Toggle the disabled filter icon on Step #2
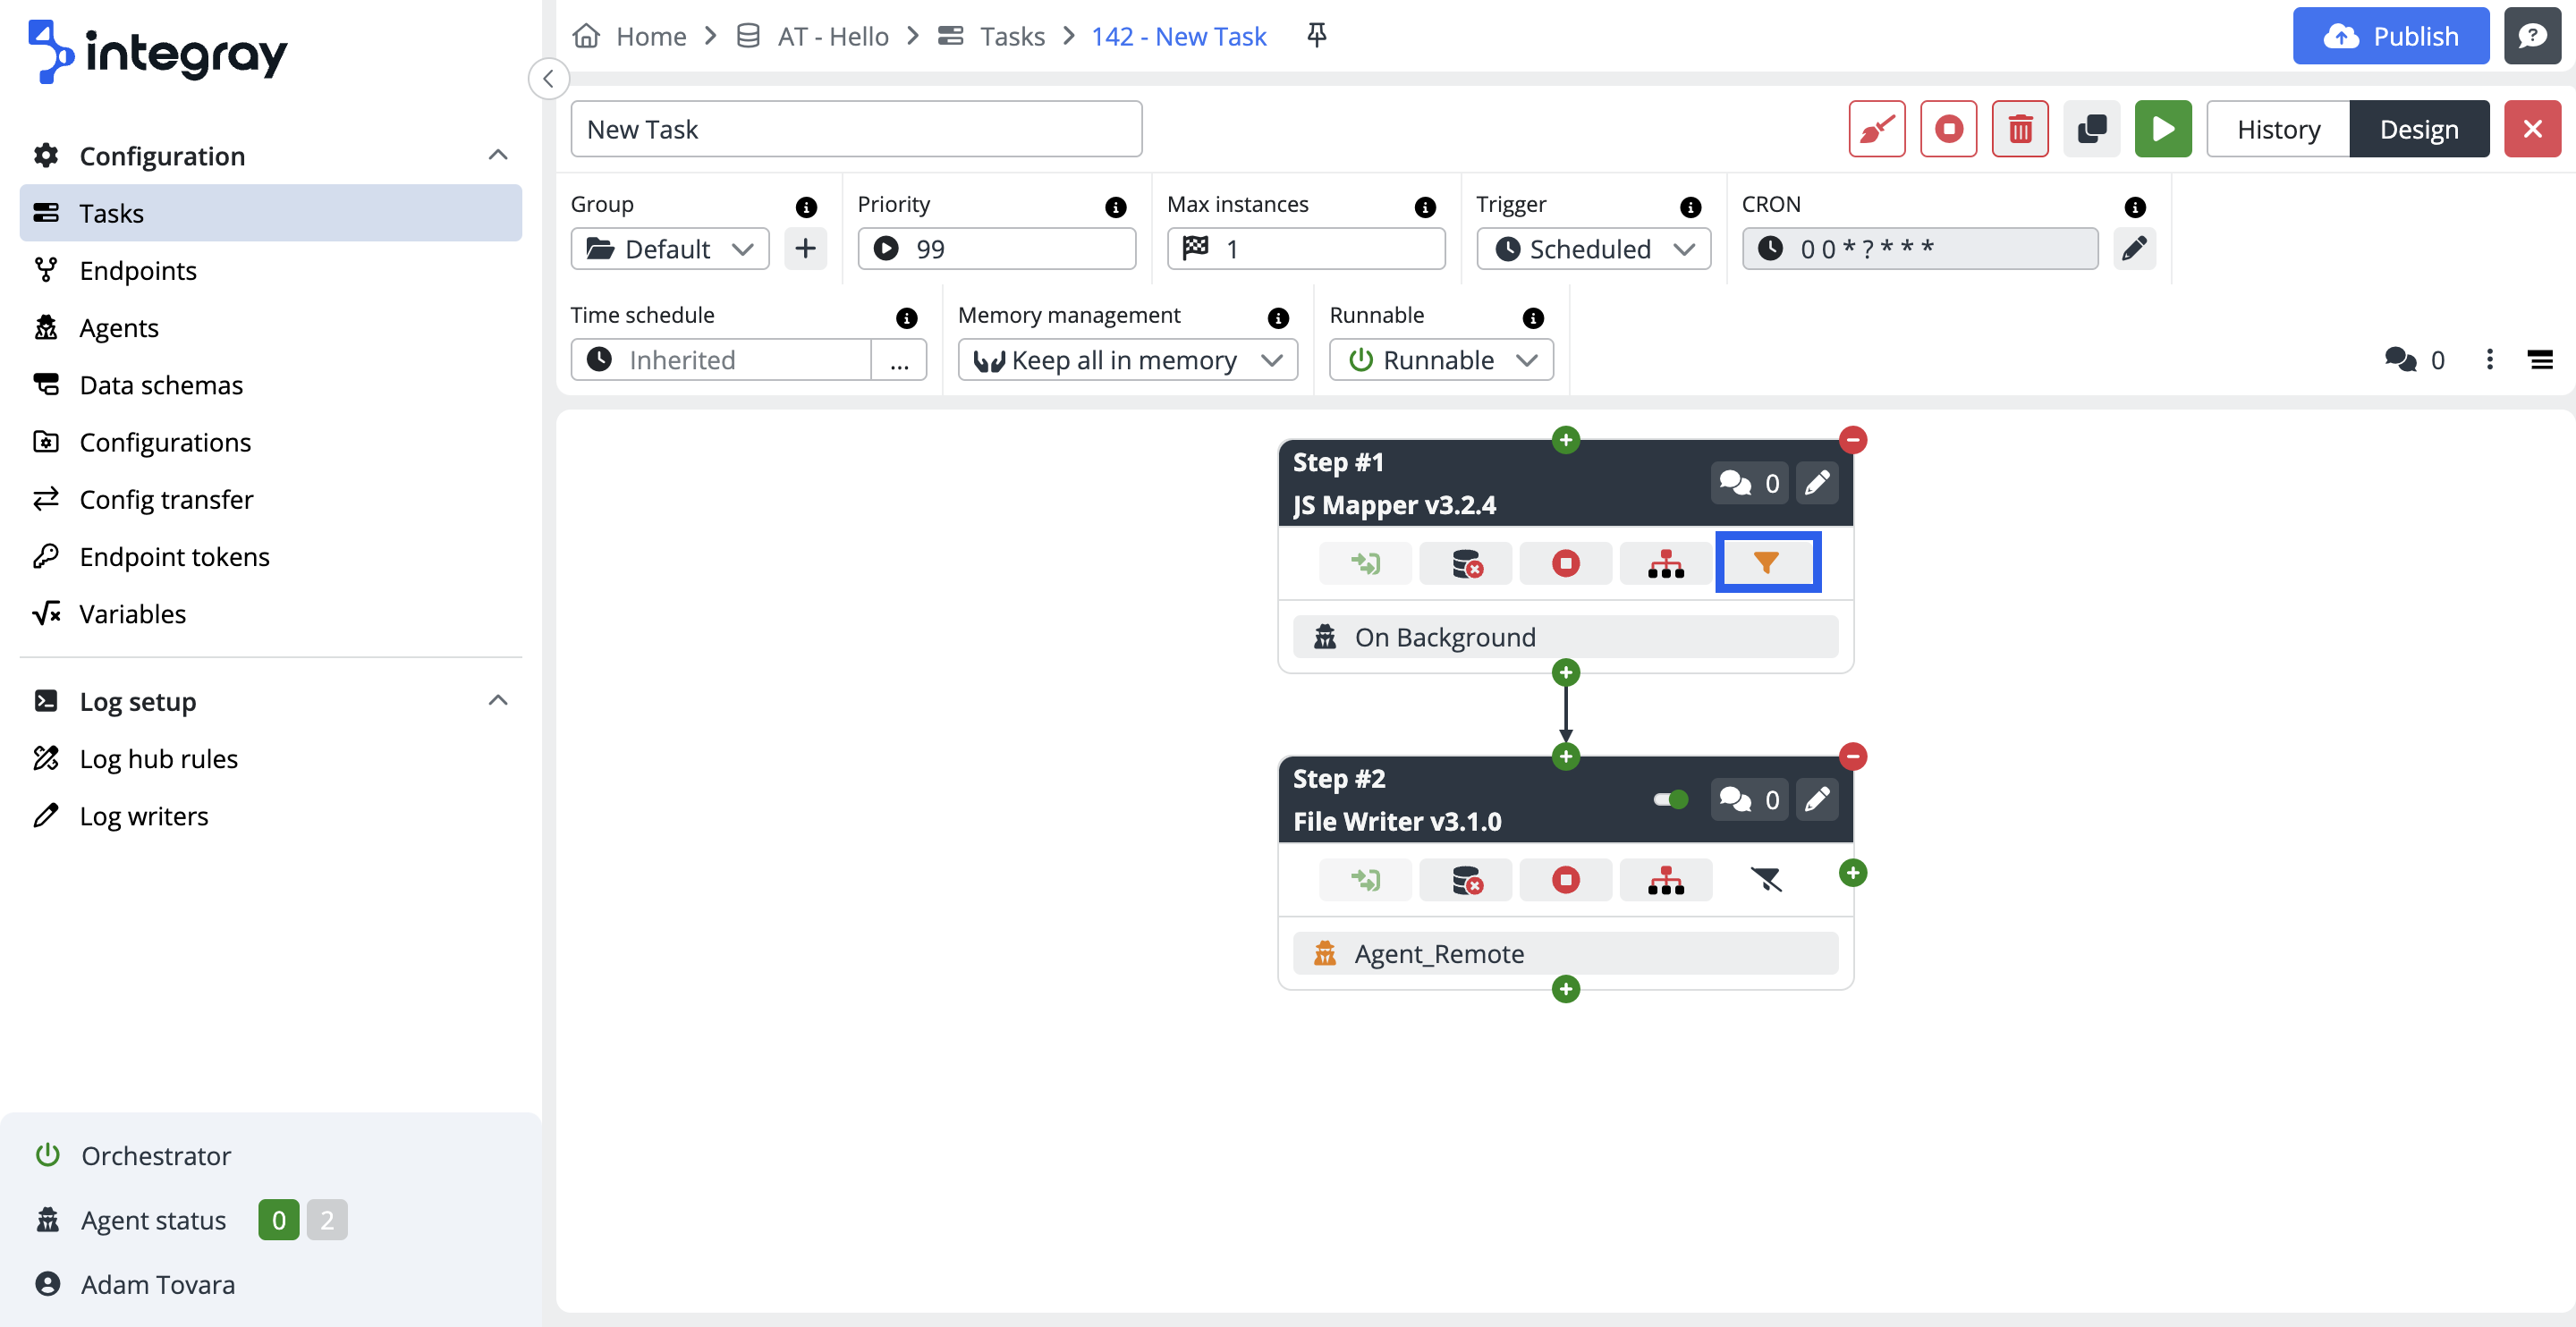2576x1327 pixels. [x=1766, y=879]
